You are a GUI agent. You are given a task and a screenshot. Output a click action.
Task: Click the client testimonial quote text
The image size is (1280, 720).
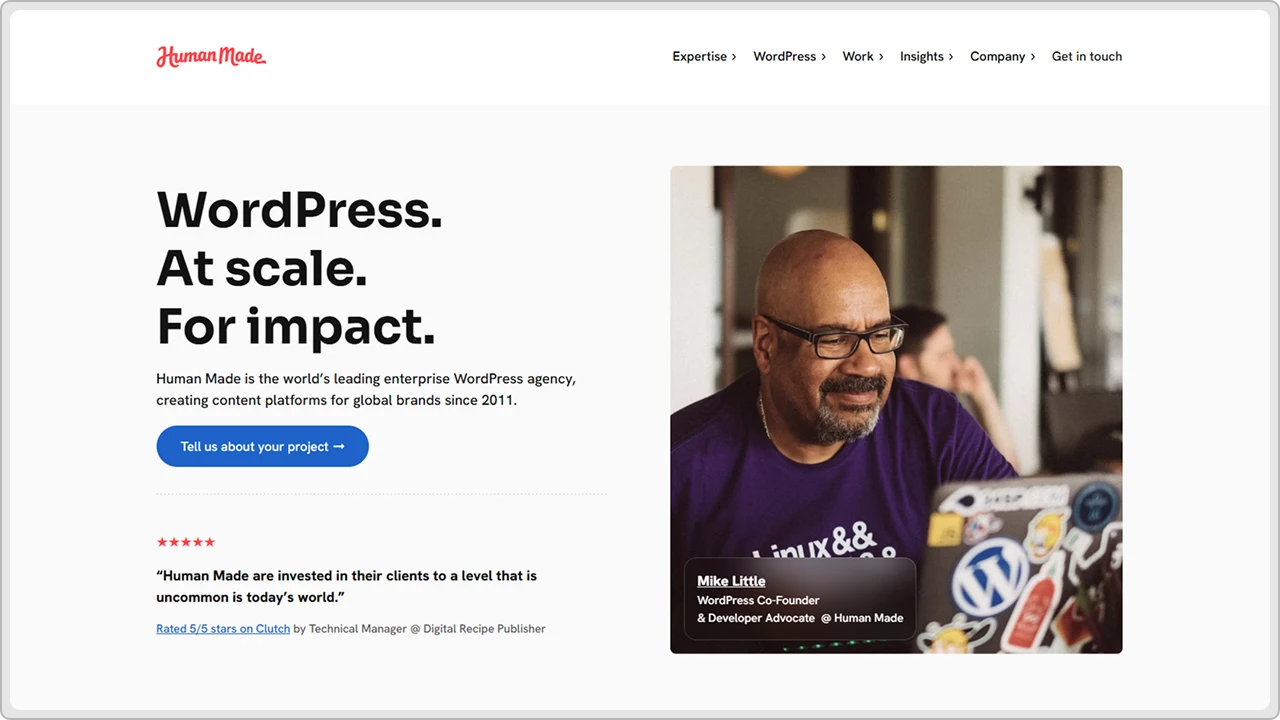pos(346,586)
